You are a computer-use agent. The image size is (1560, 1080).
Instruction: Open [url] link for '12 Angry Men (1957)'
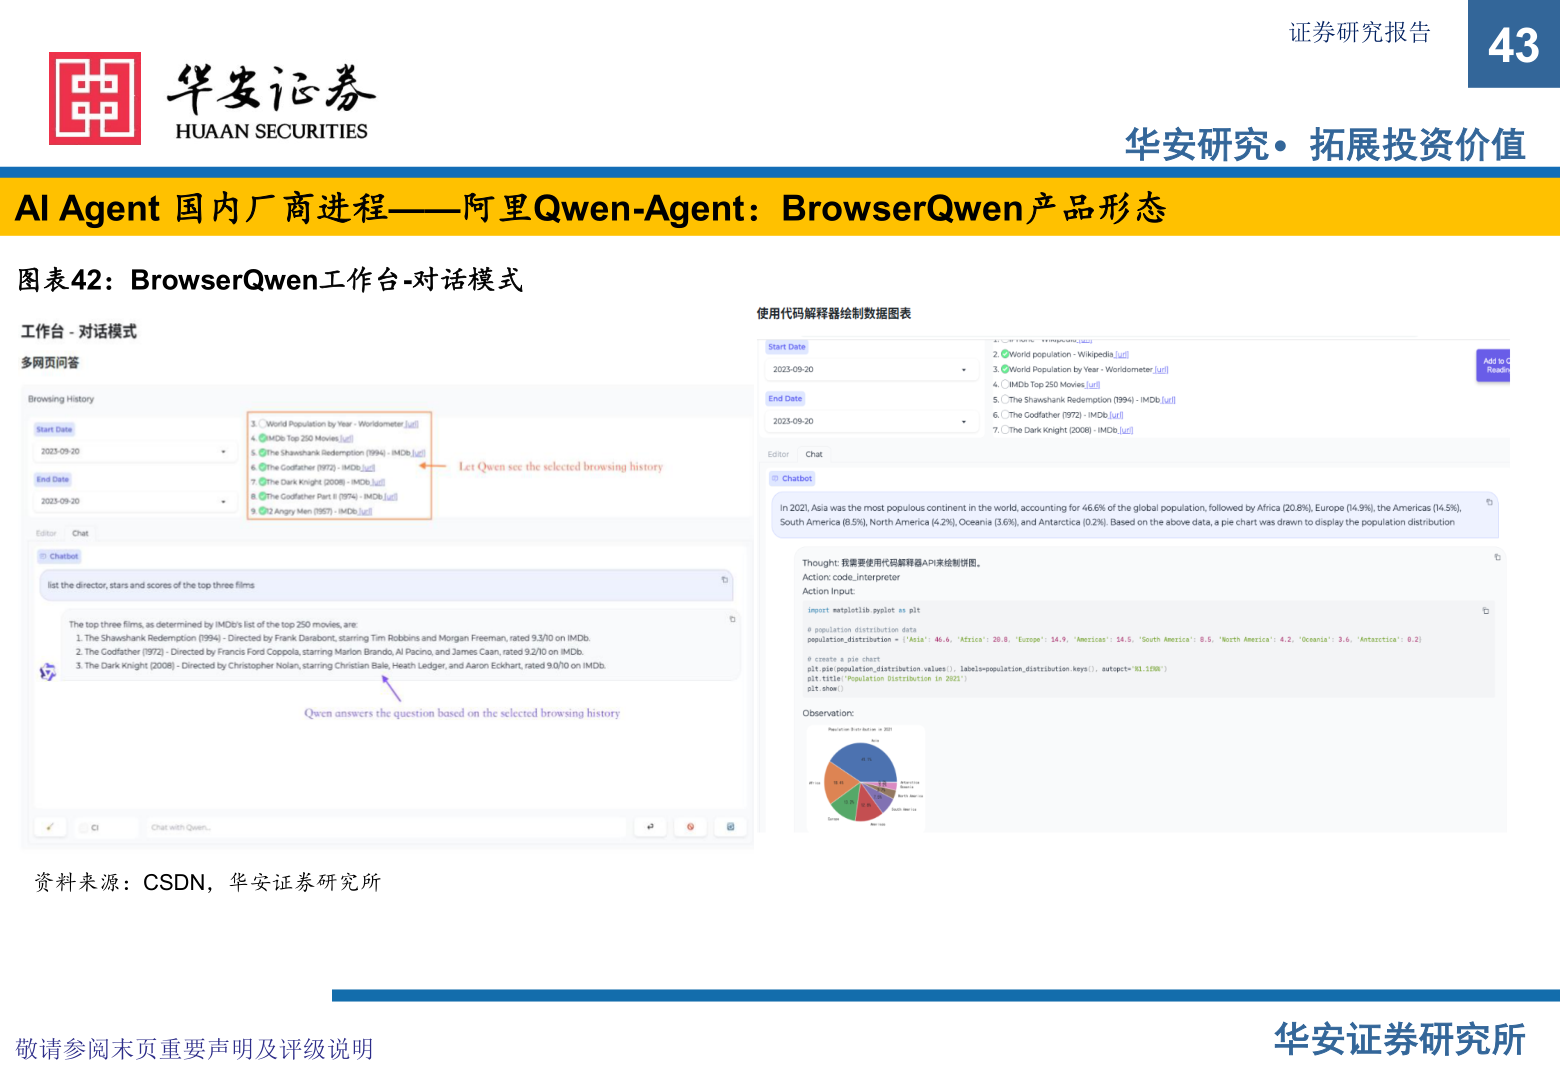[365, 511]
